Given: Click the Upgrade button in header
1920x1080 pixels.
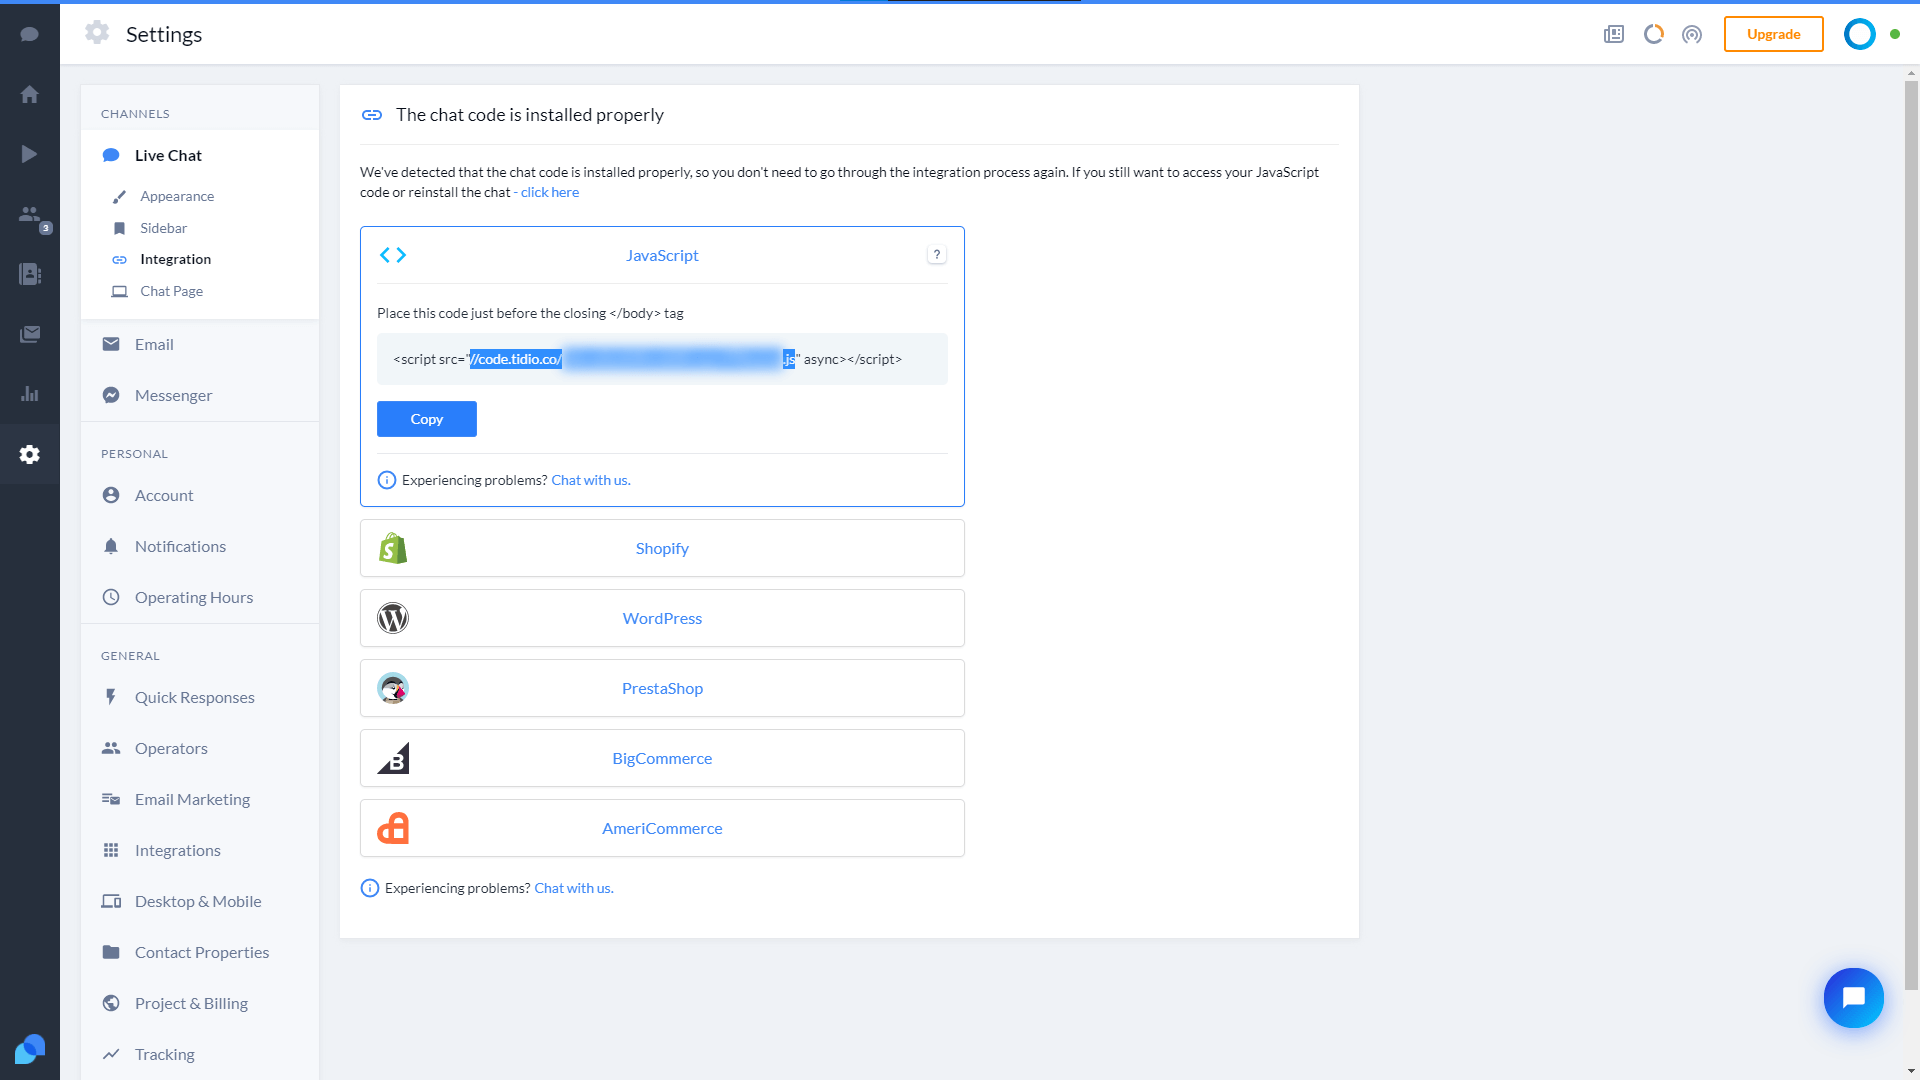Looking at the screenshot, I should (1772, 34).
